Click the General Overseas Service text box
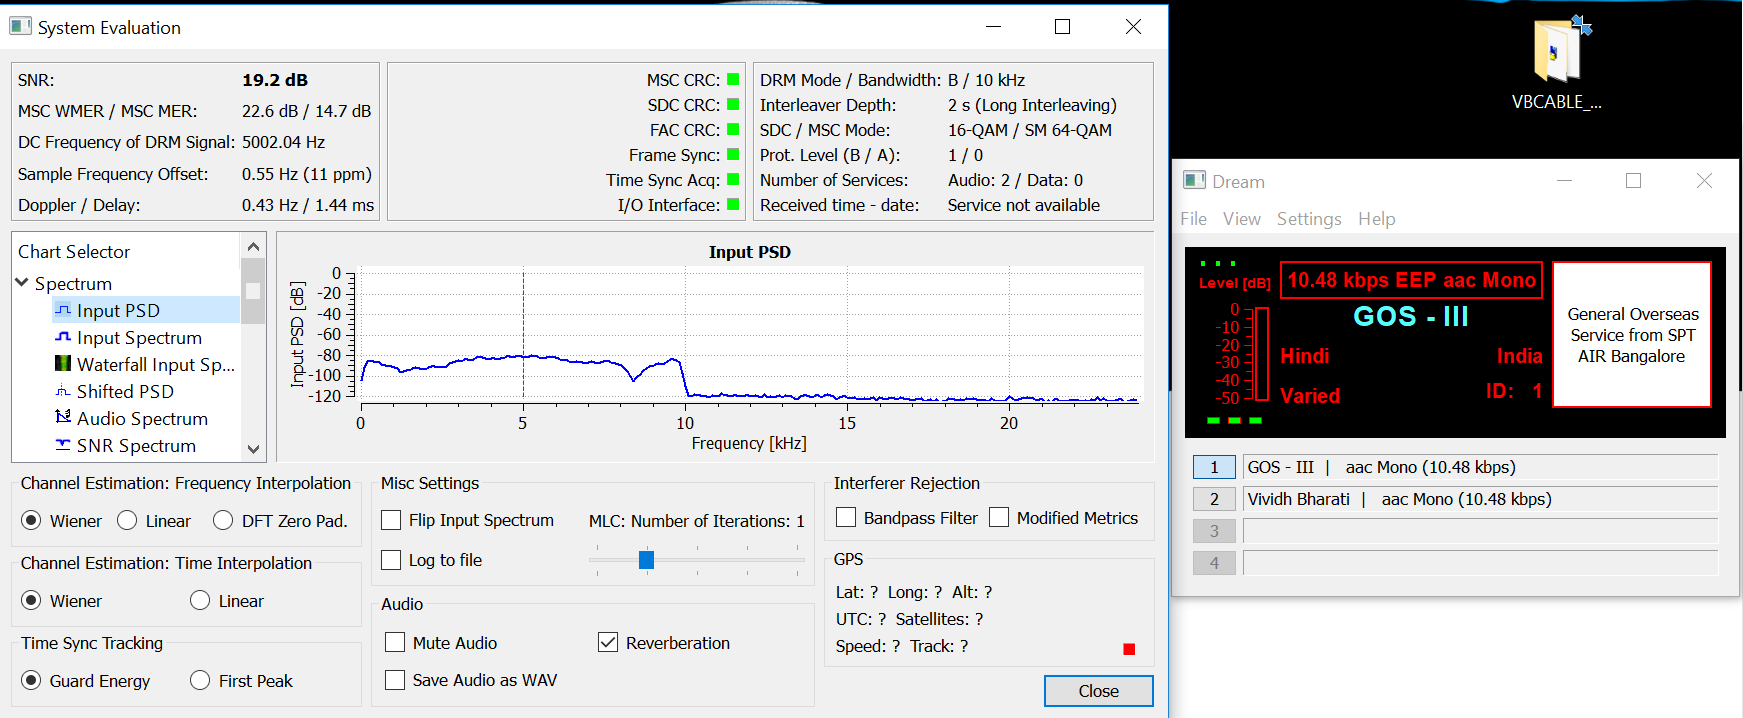 1632,335
